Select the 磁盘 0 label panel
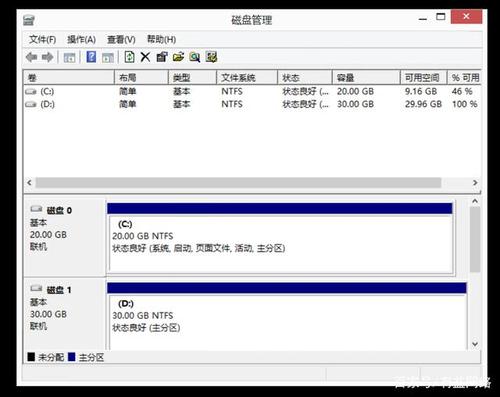The height and width of the screenshot is (397, 500). 65,238
